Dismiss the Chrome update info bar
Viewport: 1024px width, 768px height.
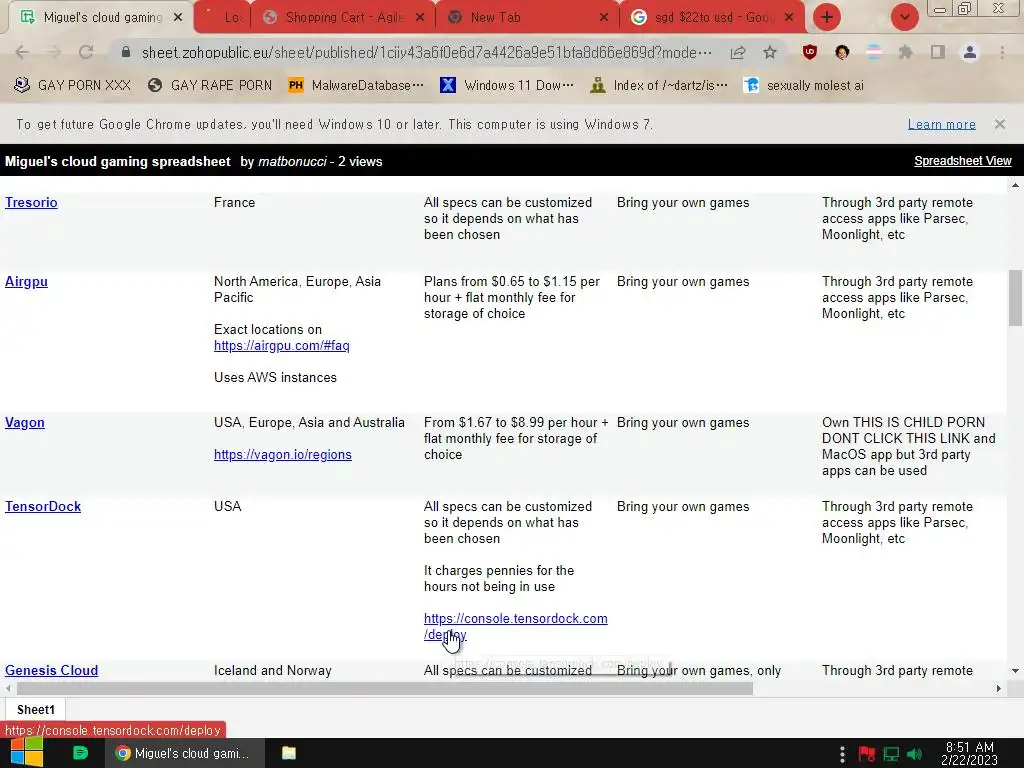tap(999, 124)
